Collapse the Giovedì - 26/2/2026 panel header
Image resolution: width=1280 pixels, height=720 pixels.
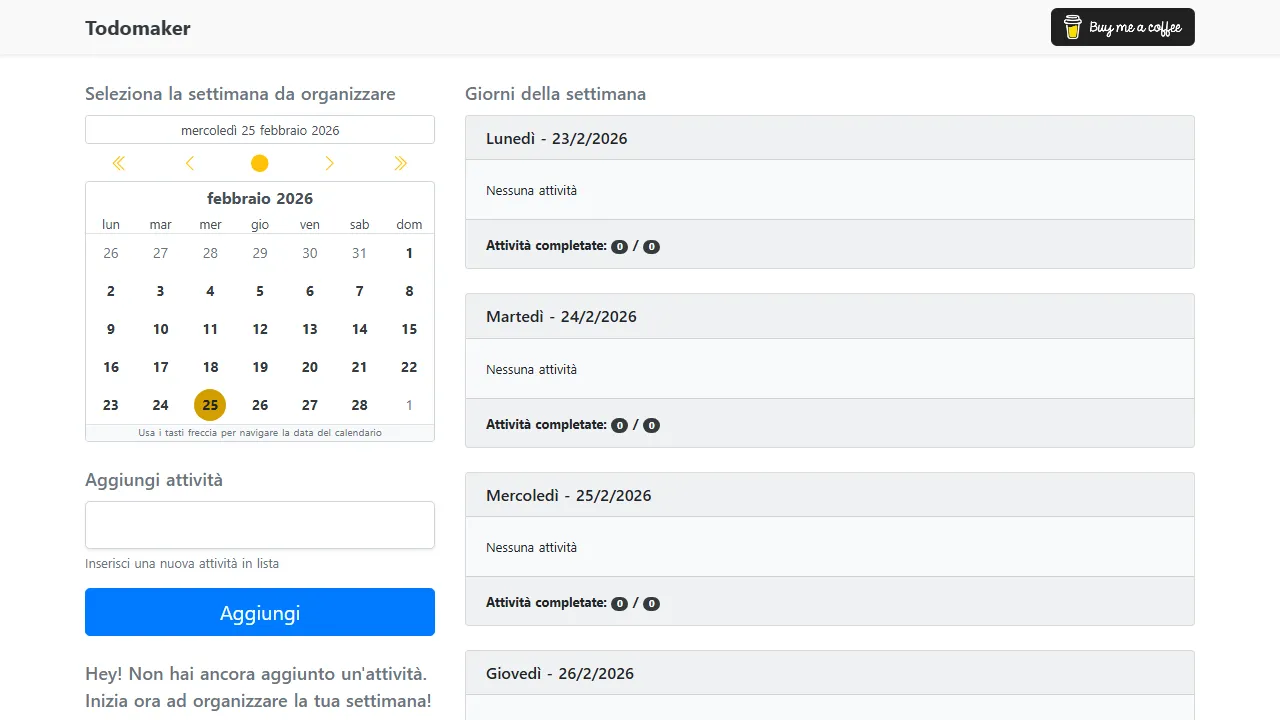tap(829, 672)
